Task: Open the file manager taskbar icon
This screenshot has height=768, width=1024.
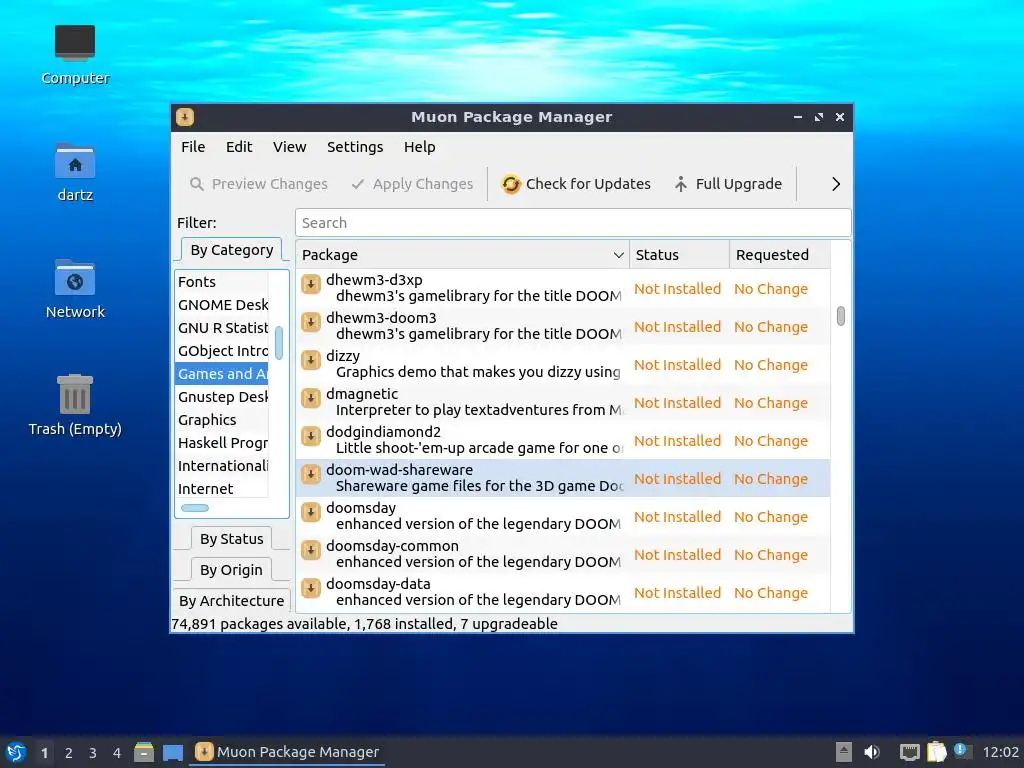Action: (144, 752)
